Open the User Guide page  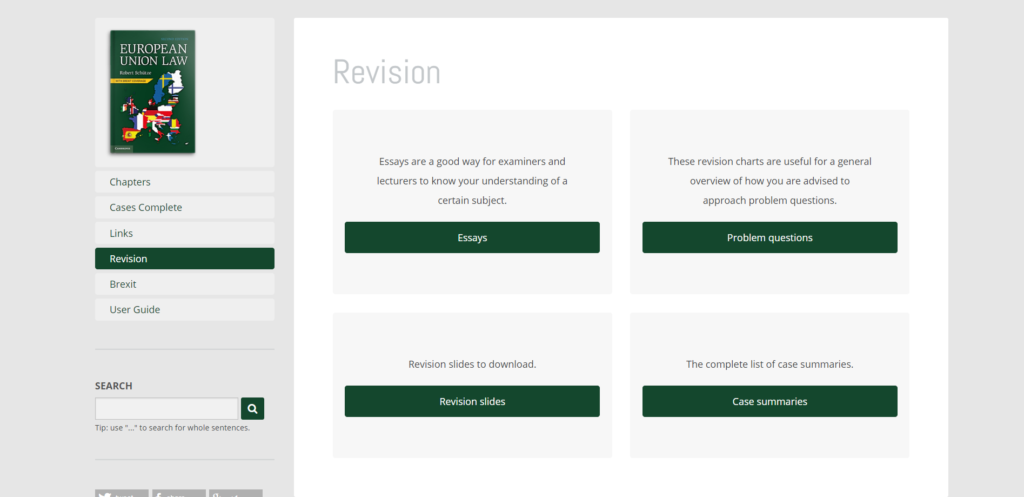coord(184,310)
